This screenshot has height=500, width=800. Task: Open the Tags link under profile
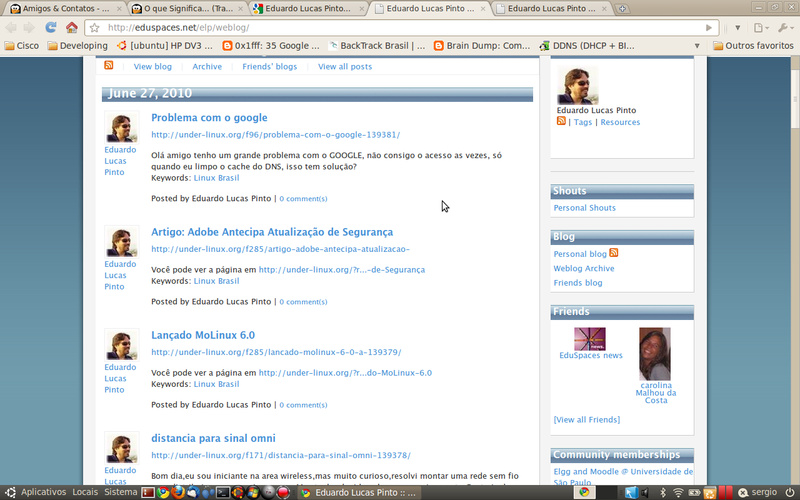coord(583,122)
